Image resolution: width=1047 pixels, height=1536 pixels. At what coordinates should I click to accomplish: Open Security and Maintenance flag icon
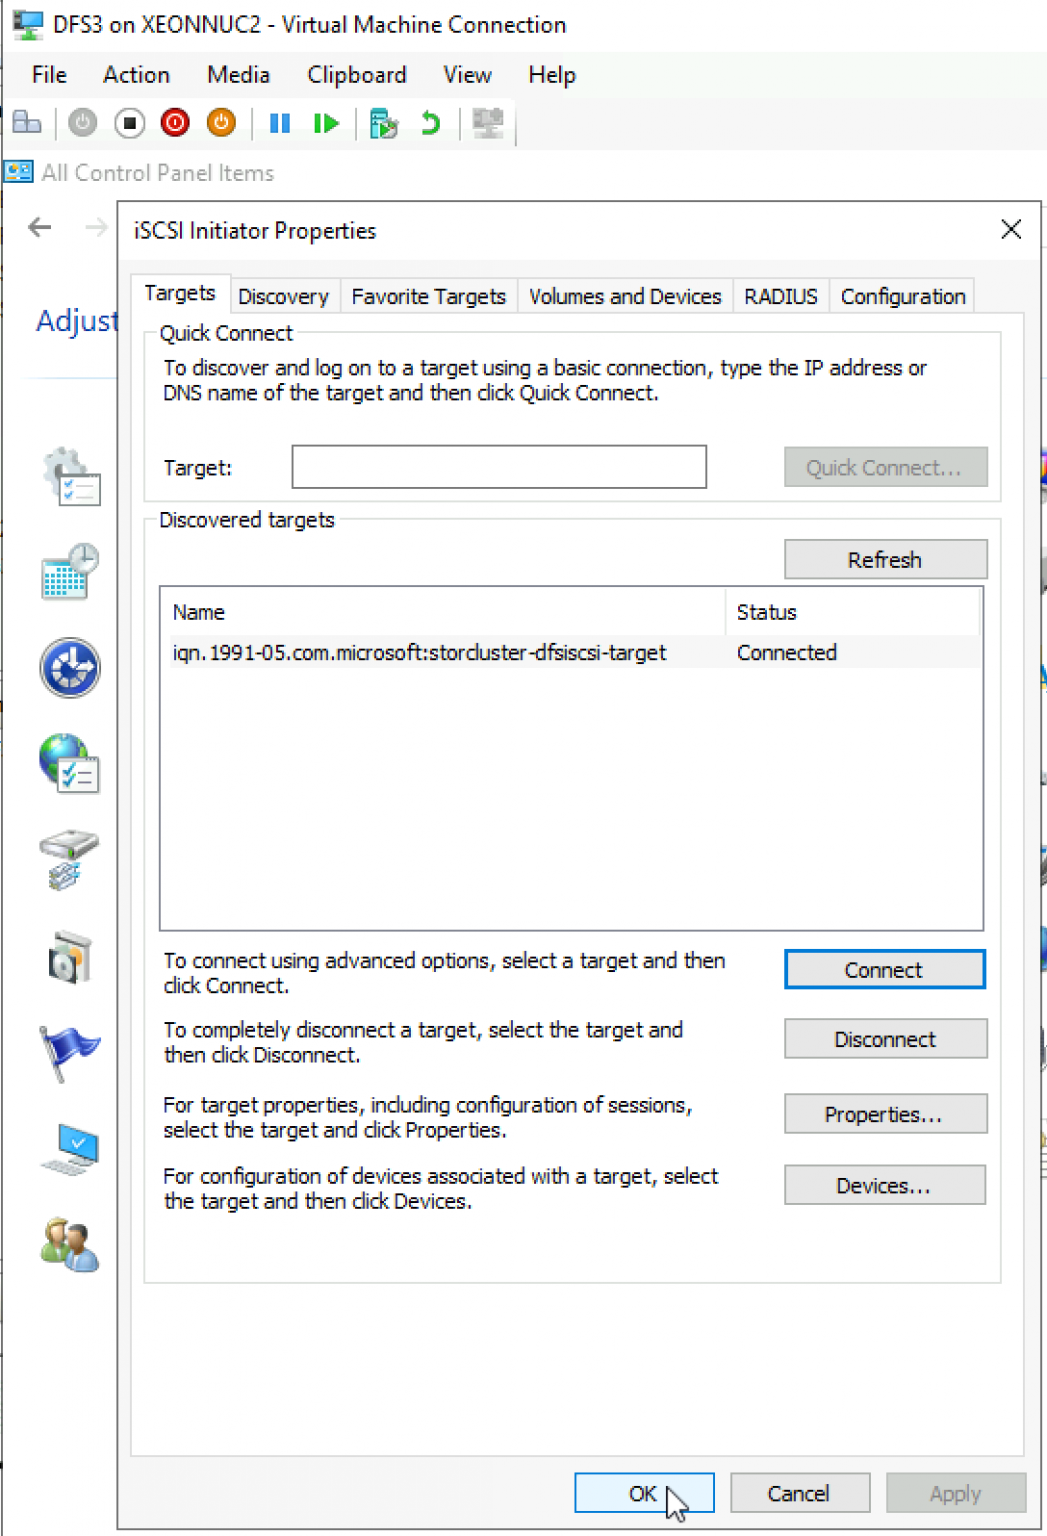pyautogui.click(x=68, y=1052)
